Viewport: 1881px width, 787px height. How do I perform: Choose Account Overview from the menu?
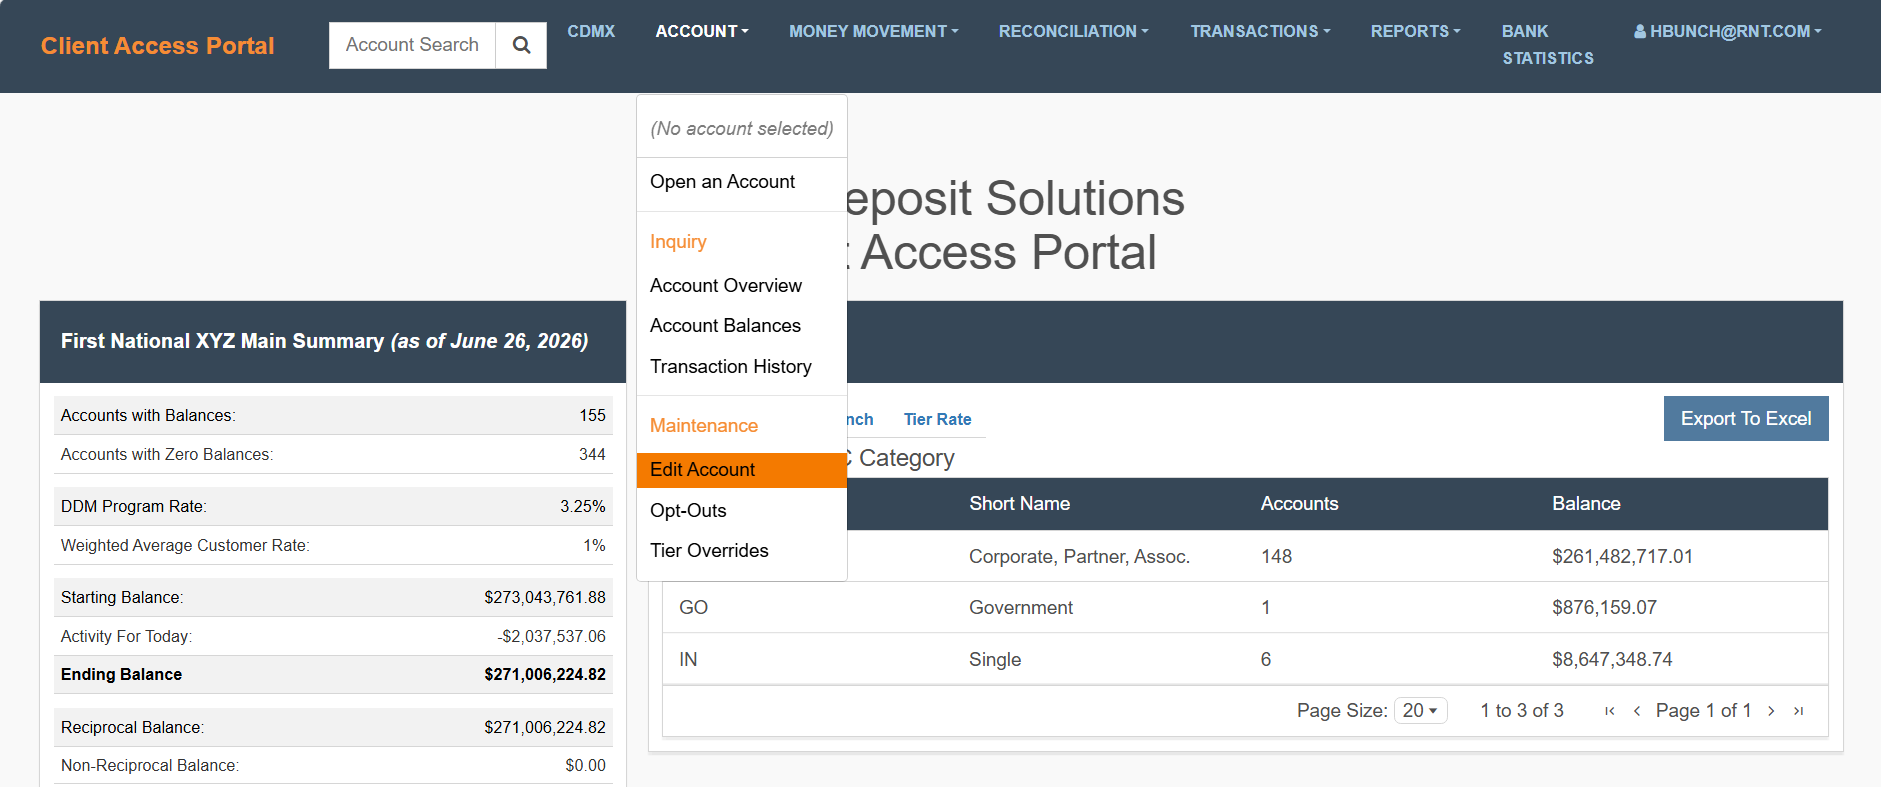point(742,286)
